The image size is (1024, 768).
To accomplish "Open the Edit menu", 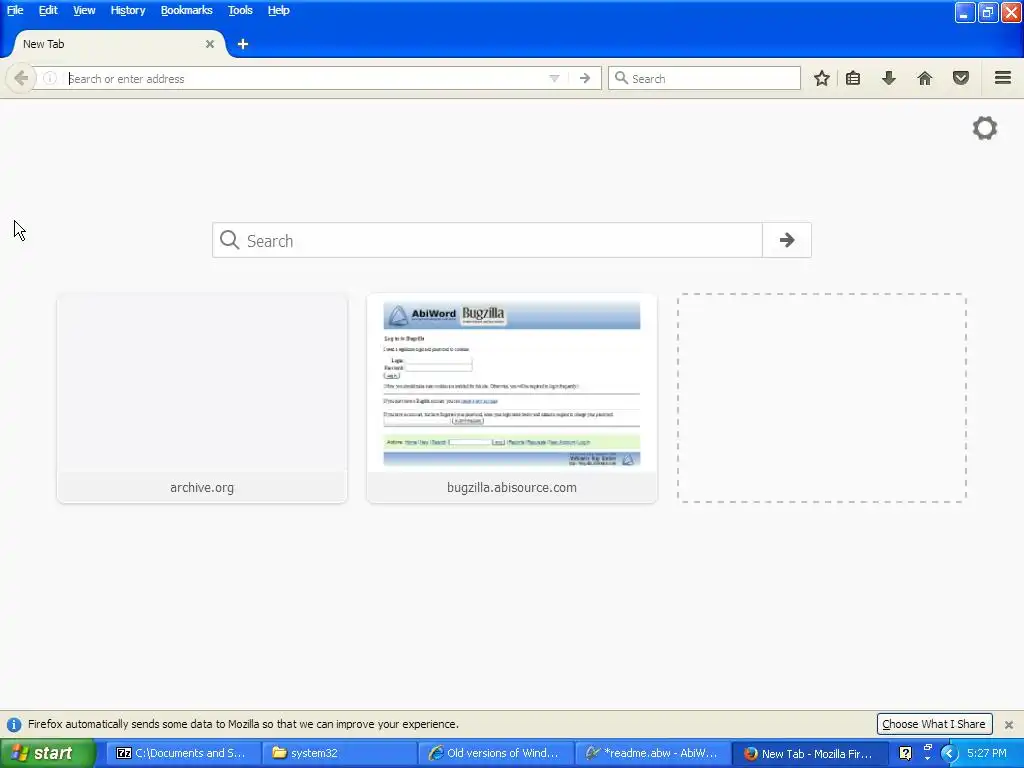I will click(48, 10).
